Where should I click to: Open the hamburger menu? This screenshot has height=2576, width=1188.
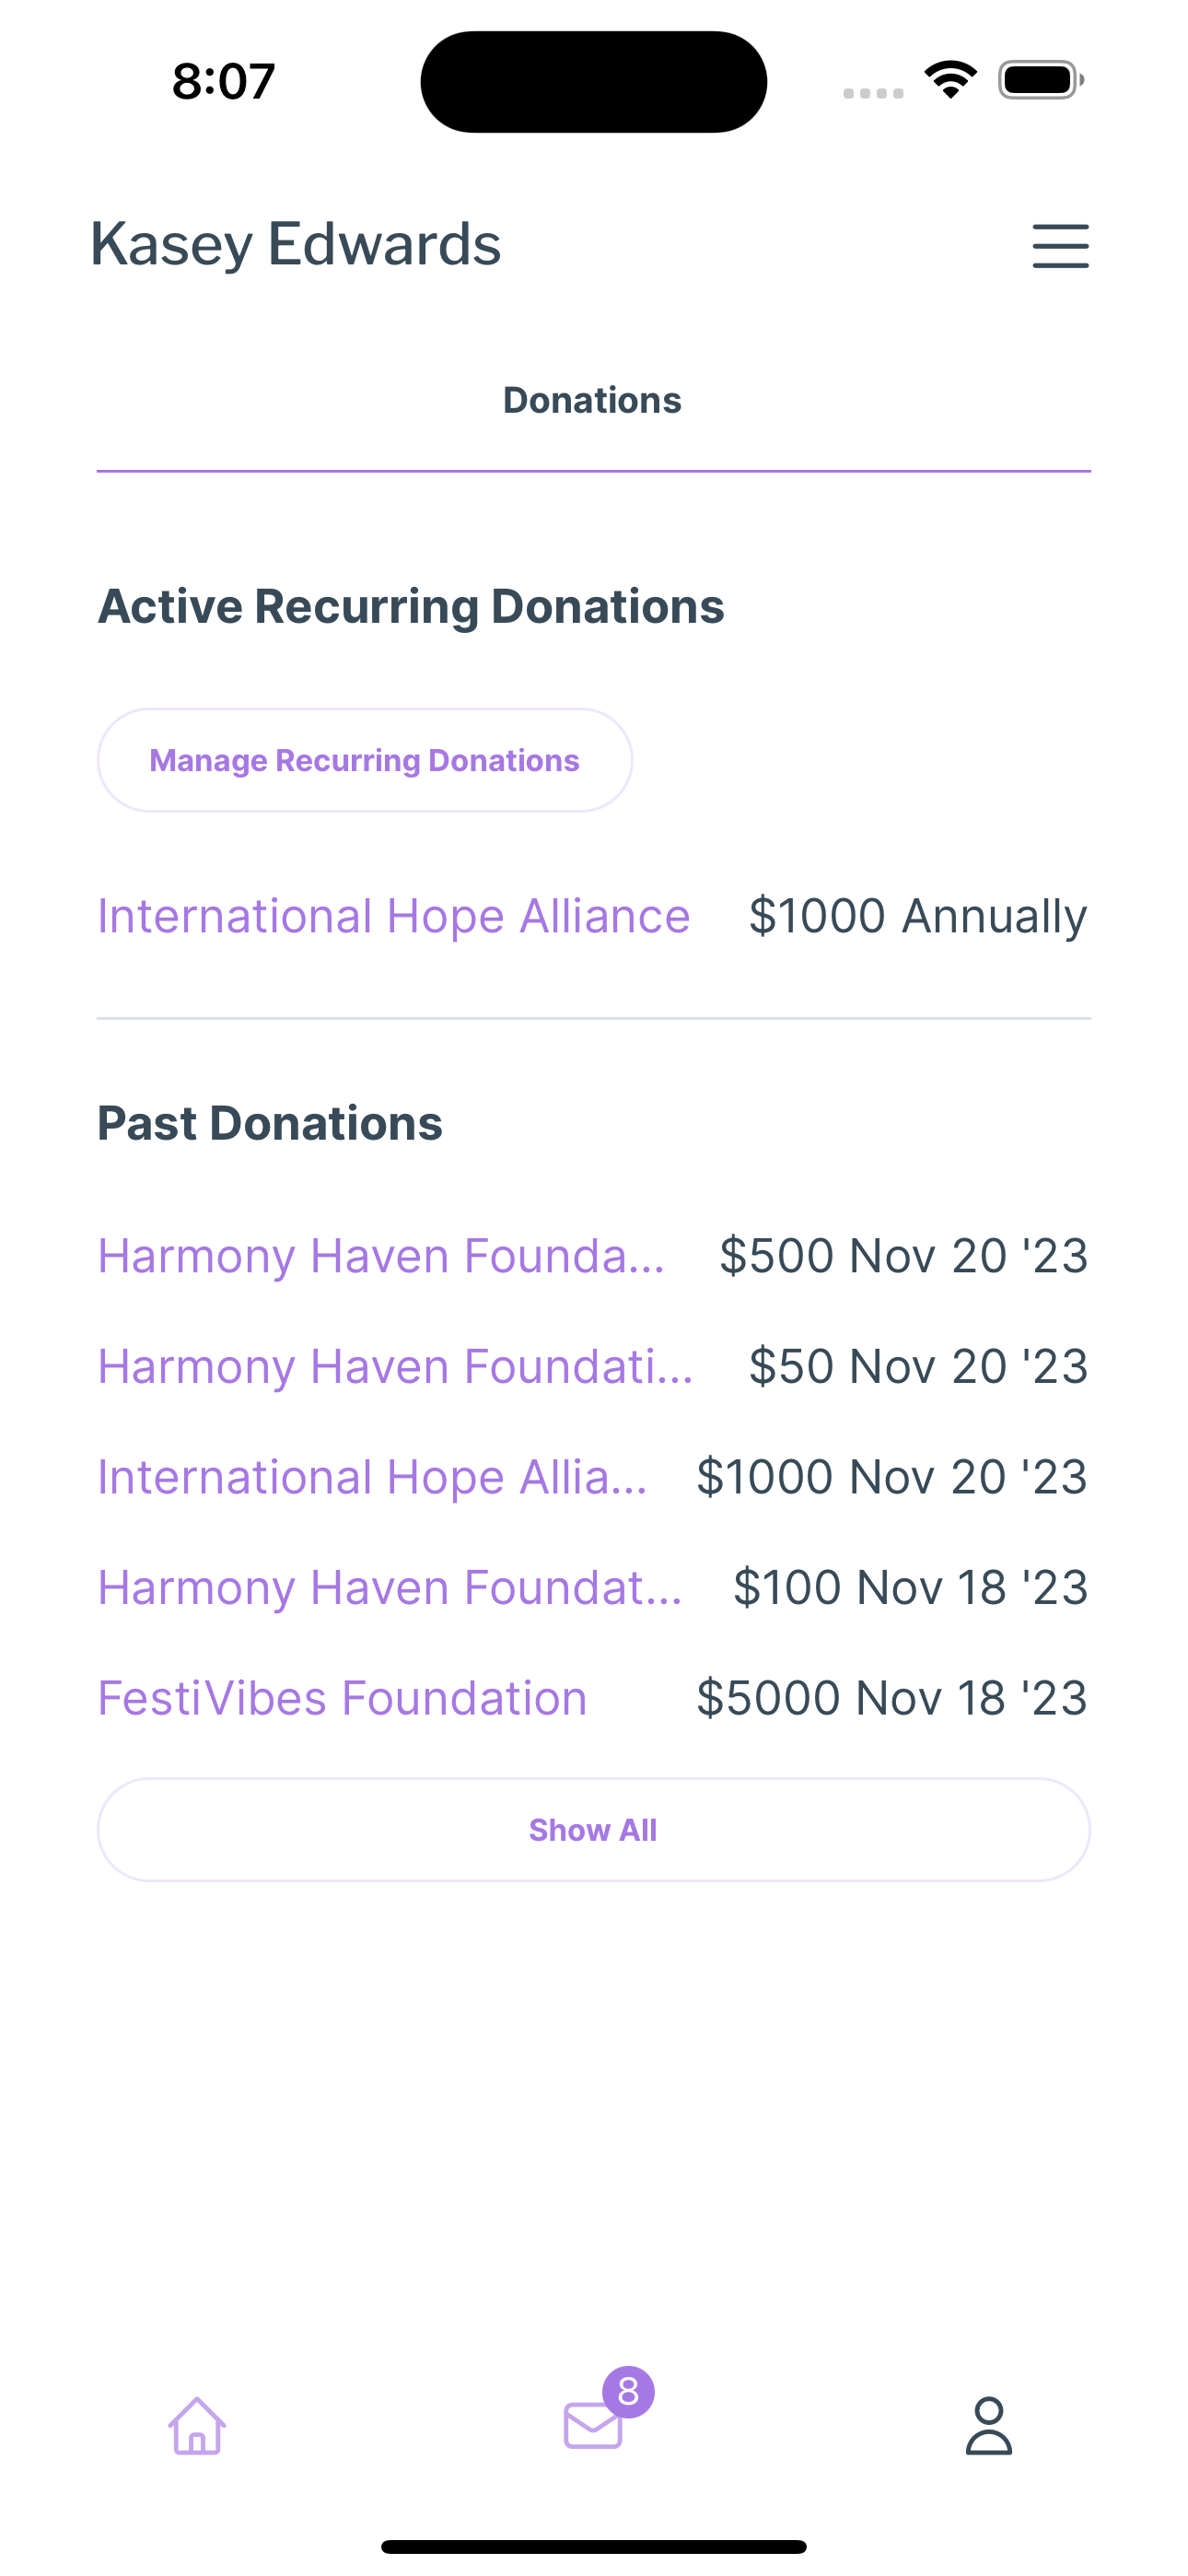(1060, 246)
